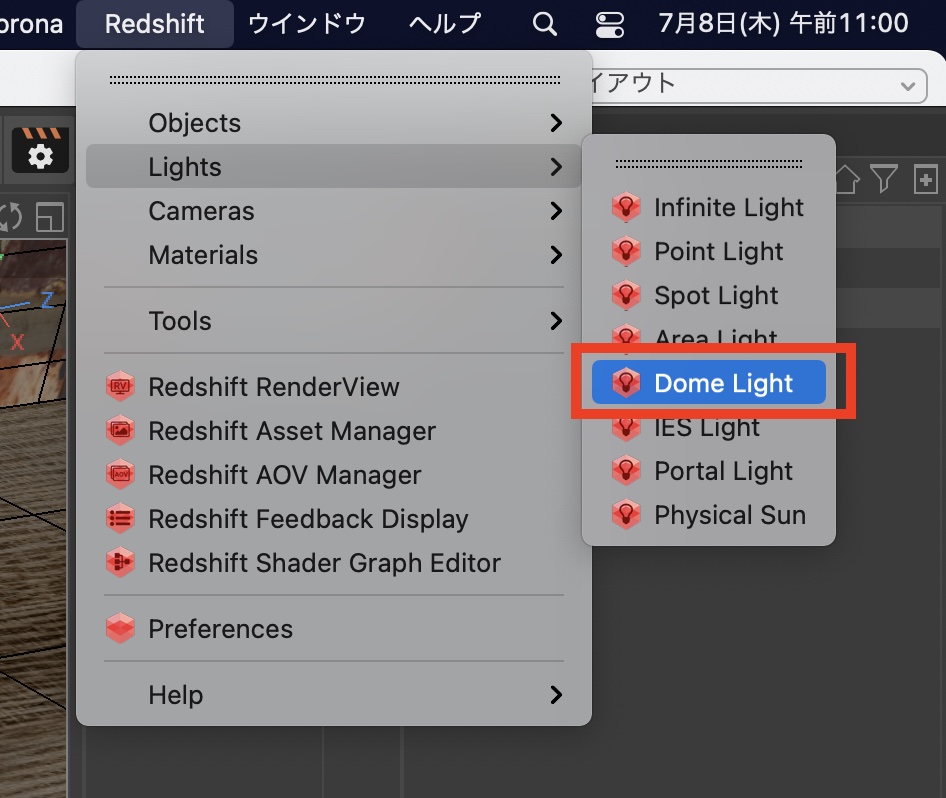Open Redshift Preferences
The width and height of the screenshot is (946, 798).
pyautogui.click(x=220, y=629)
